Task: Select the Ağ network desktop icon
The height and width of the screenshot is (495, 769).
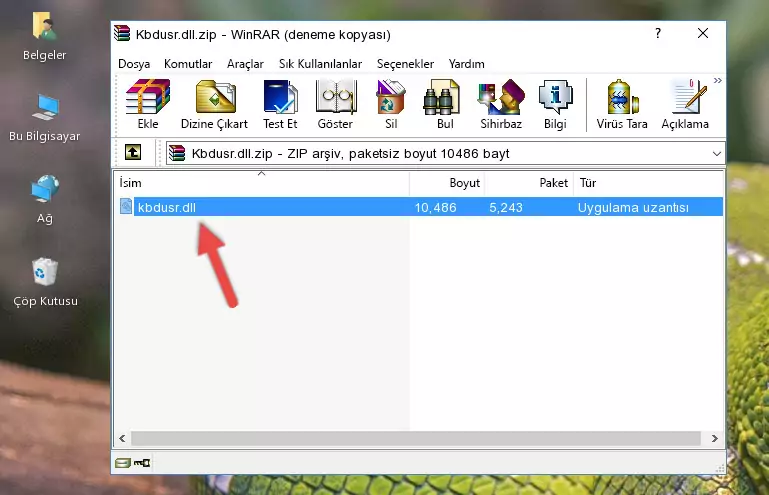Action: click(45, 200)
